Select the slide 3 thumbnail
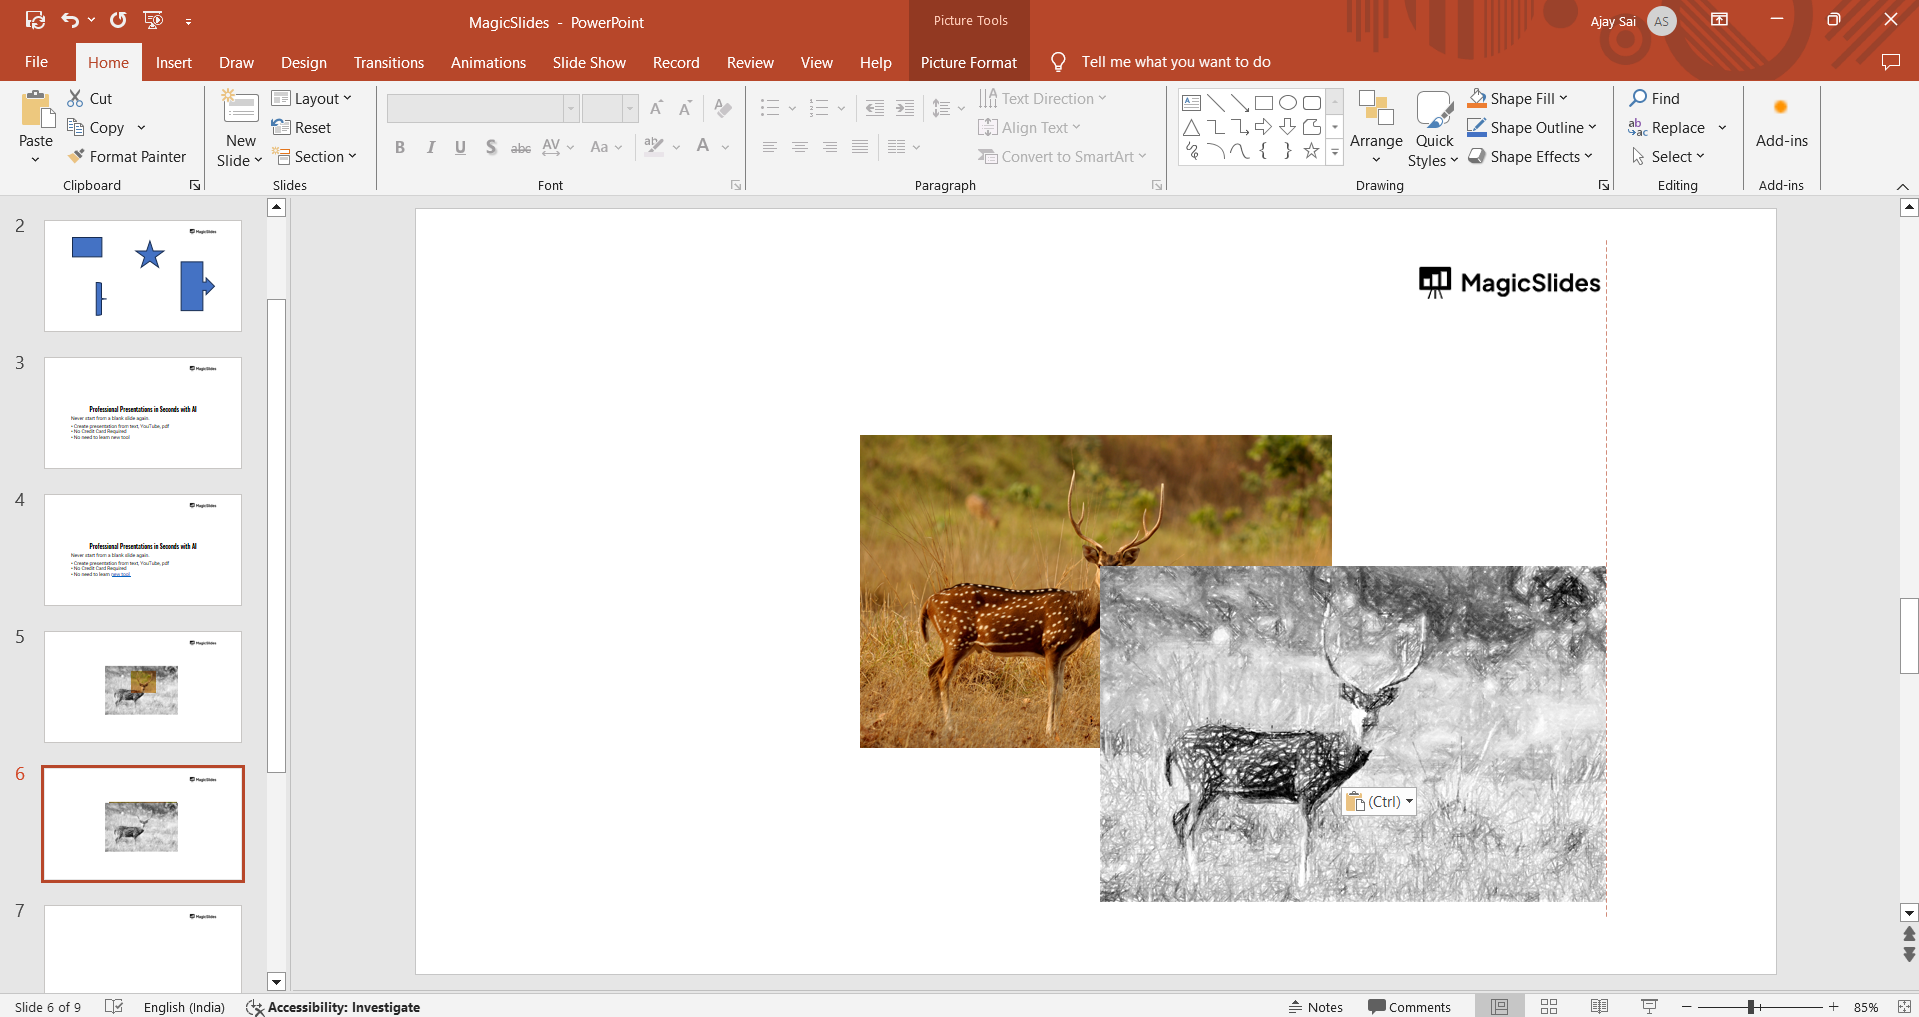 point(143,413)
